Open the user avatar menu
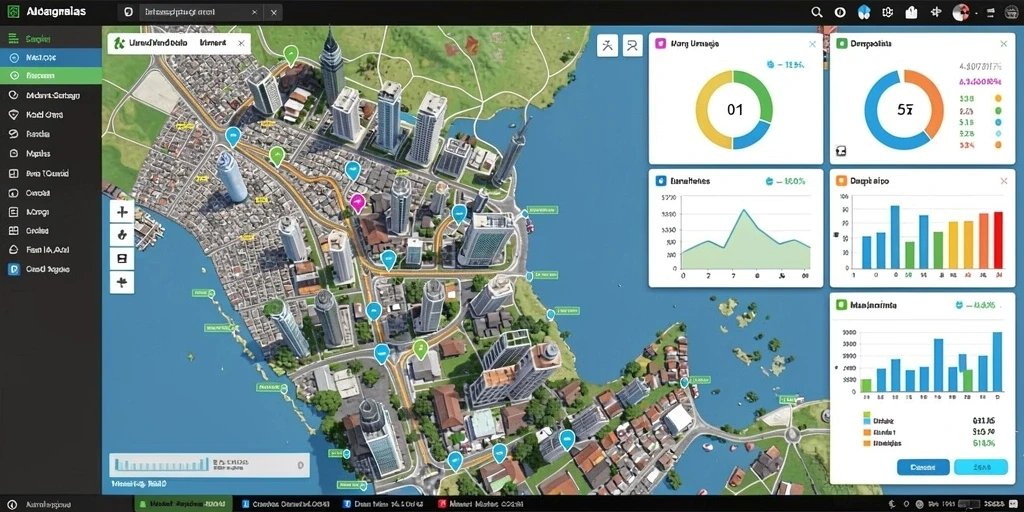 click(960, 12)
